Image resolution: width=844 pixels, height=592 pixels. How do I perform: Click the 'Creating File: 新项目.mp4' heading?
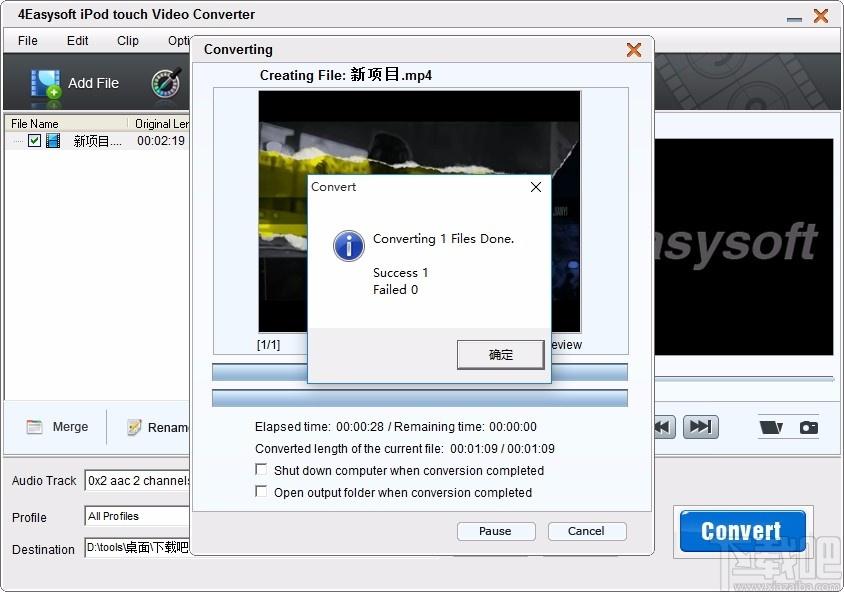click(346, 75)
